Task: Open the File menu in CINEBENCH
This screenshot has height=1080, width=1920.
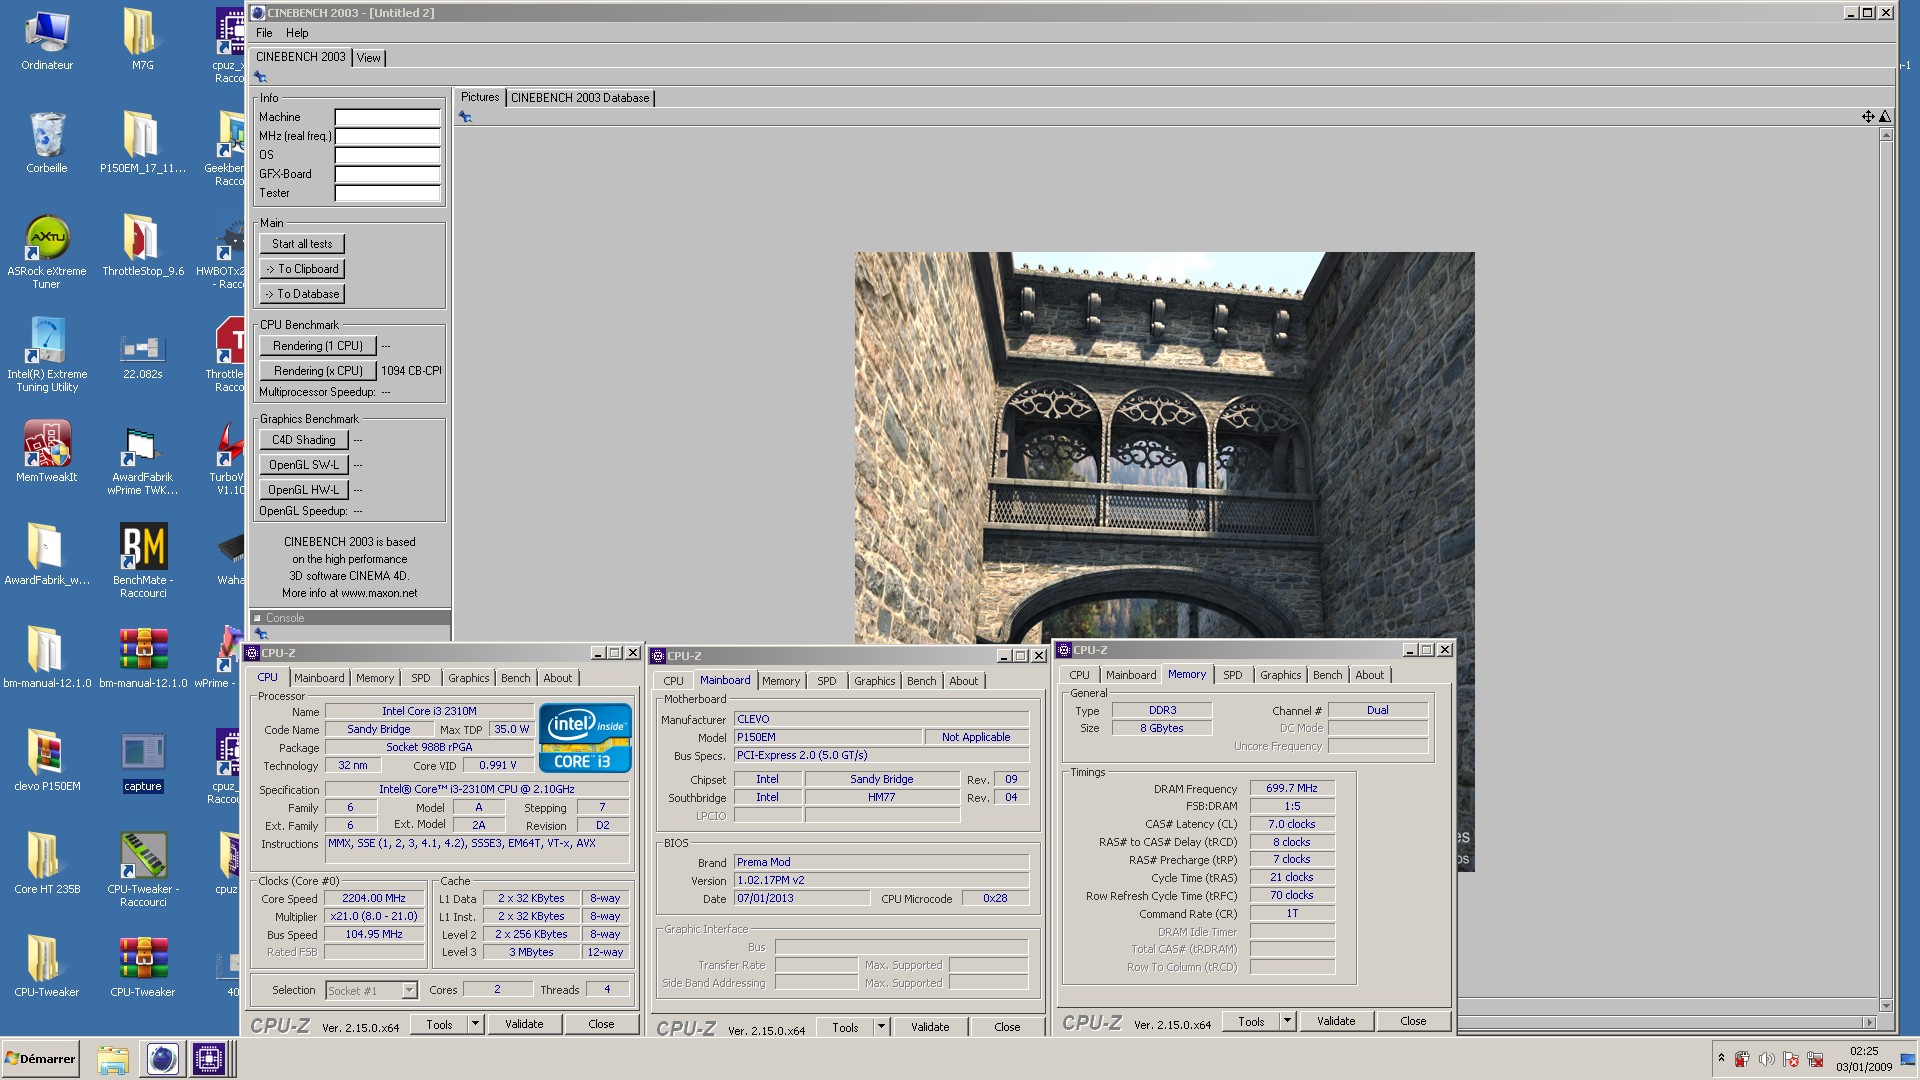Action: click(x=264, y=33)
